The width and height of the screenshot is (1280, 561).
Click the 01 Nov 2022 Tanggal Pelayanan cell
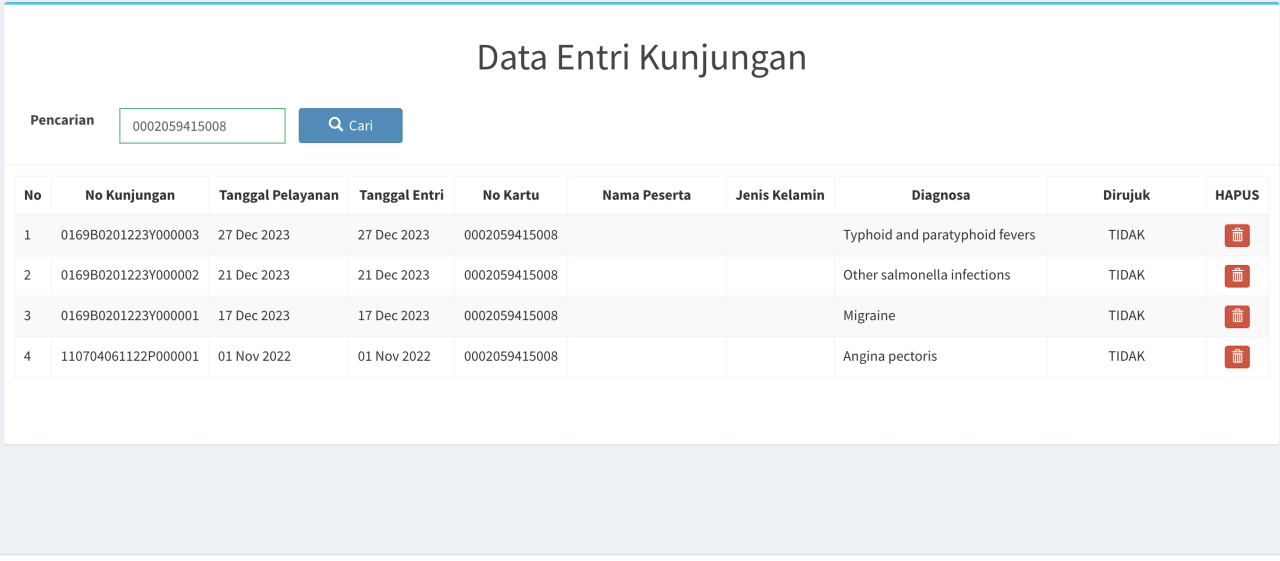coord(254,356)
